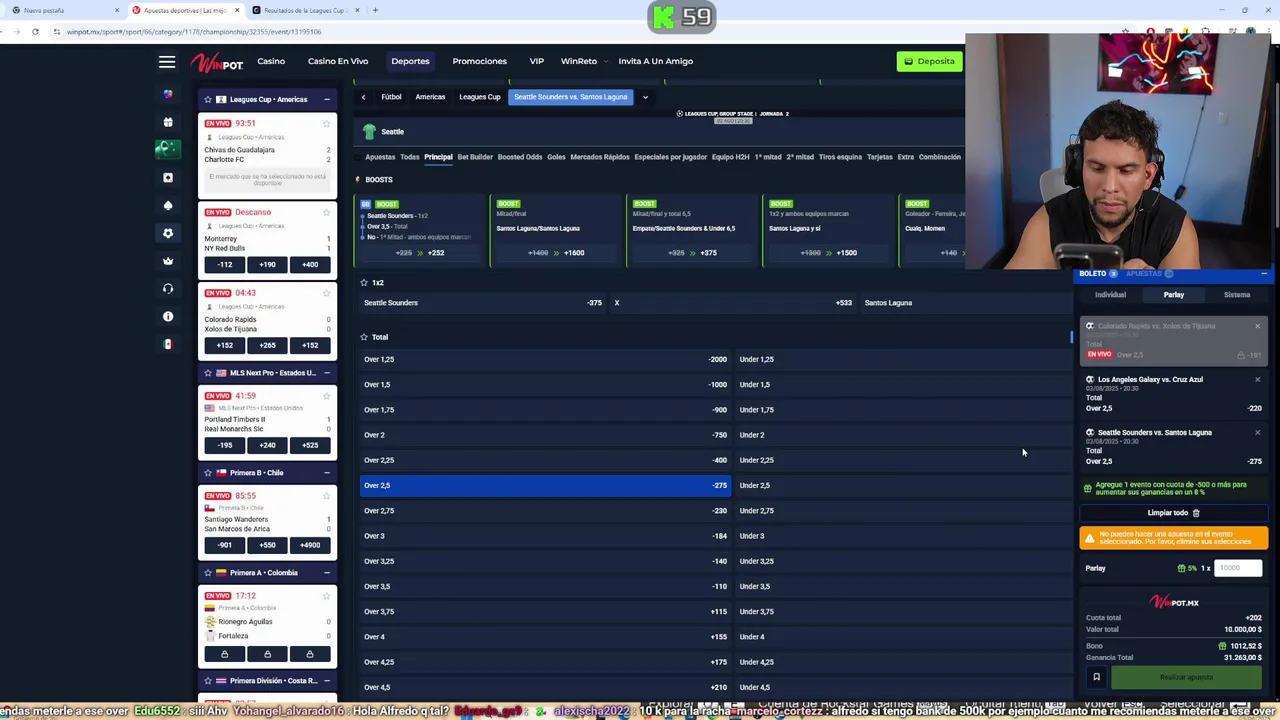The width and height of the screenshot is (1280, 720).
Task: Switch to Bet Builder market tab
Action: pos(475,157)
